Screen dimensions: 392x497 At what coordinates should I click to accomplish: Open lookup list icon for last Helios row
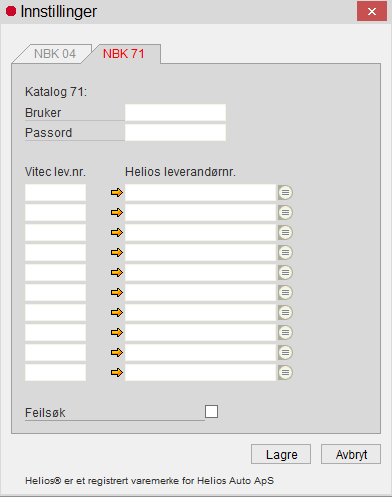pos(285,372)
